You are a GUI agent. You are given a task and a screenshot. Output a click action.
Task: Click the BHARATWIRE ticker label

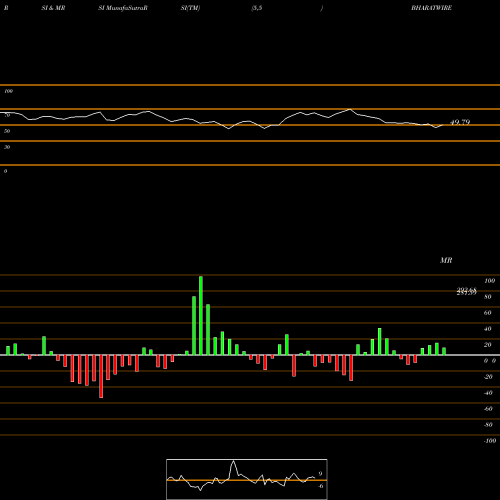tap(431, 8)
